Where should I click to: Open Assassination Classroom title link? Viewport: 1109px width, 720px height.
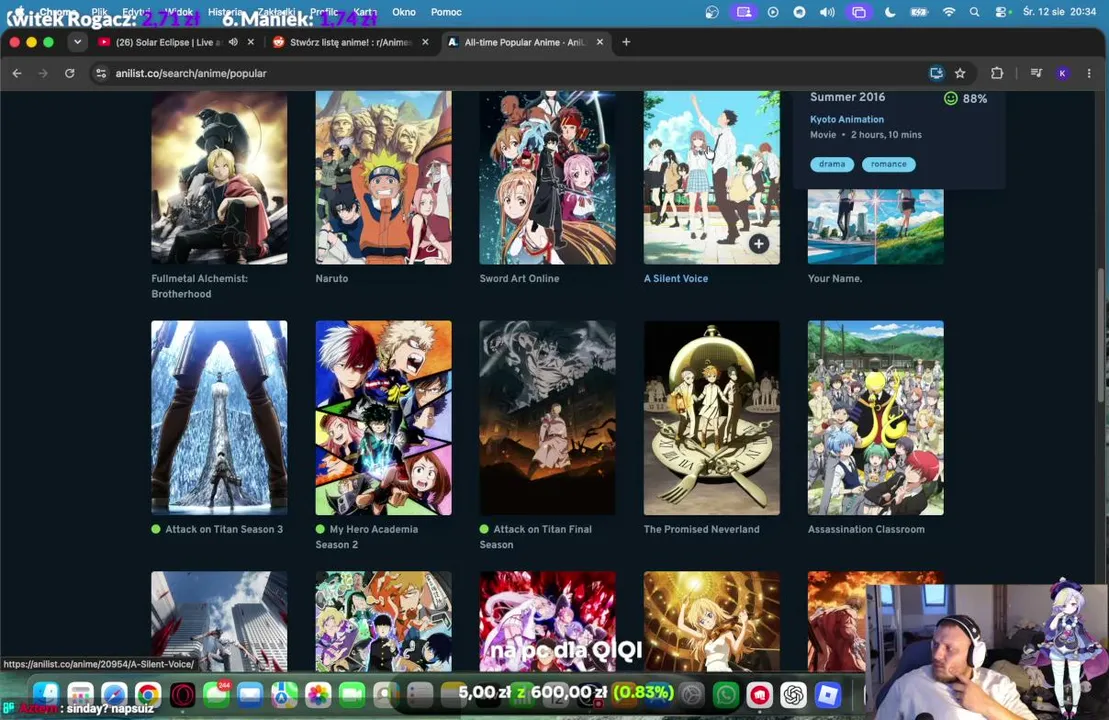pos(866,529)
